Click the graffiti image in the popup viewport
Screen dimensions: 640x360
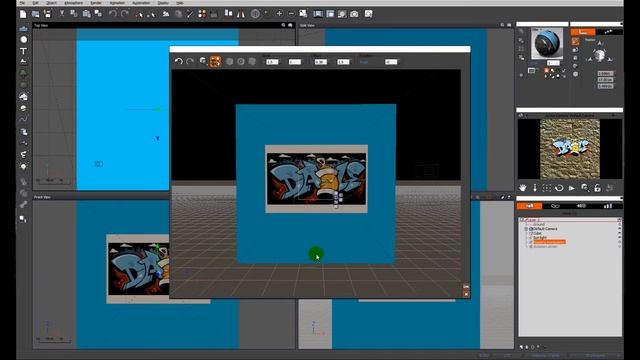[316, 178]
